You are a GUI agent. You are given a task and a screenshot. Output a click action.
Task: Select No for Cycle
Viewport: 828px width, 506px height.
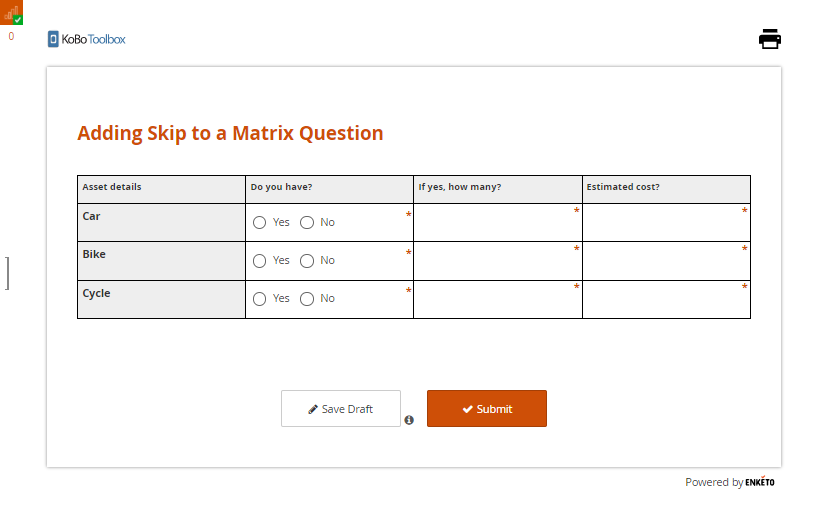[x=307, y=298]
